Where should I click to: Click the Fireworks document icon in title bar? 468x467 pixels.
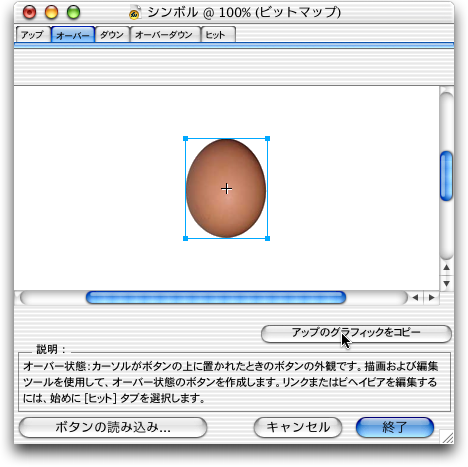point(135,12)
